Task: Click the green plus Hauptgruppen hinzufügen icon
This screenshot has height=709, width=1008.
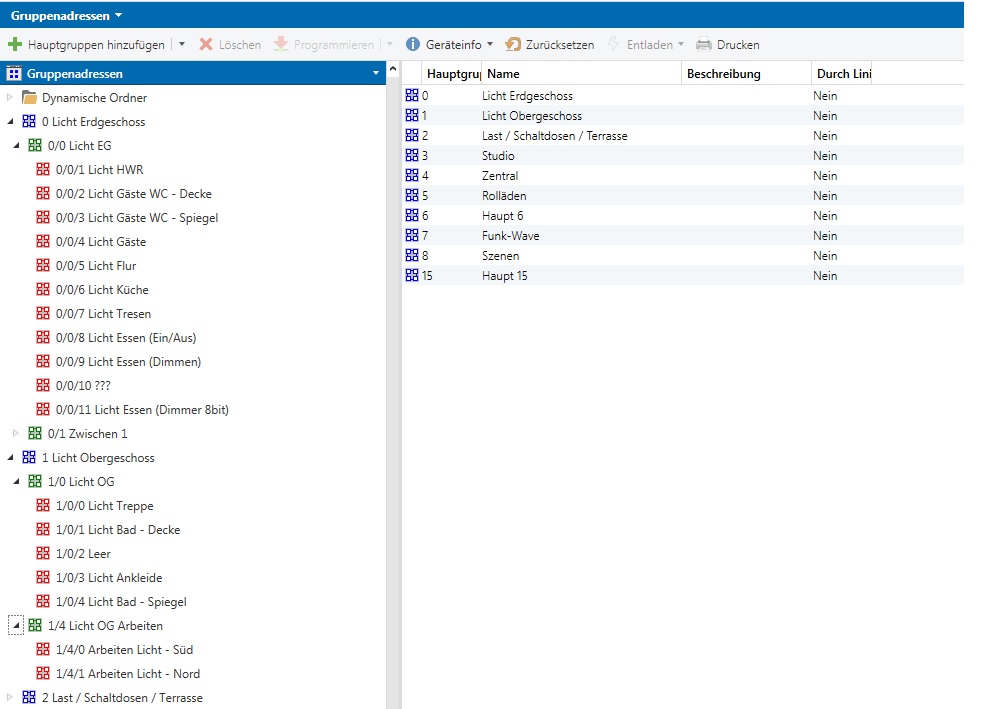Action: coord(15,45)
